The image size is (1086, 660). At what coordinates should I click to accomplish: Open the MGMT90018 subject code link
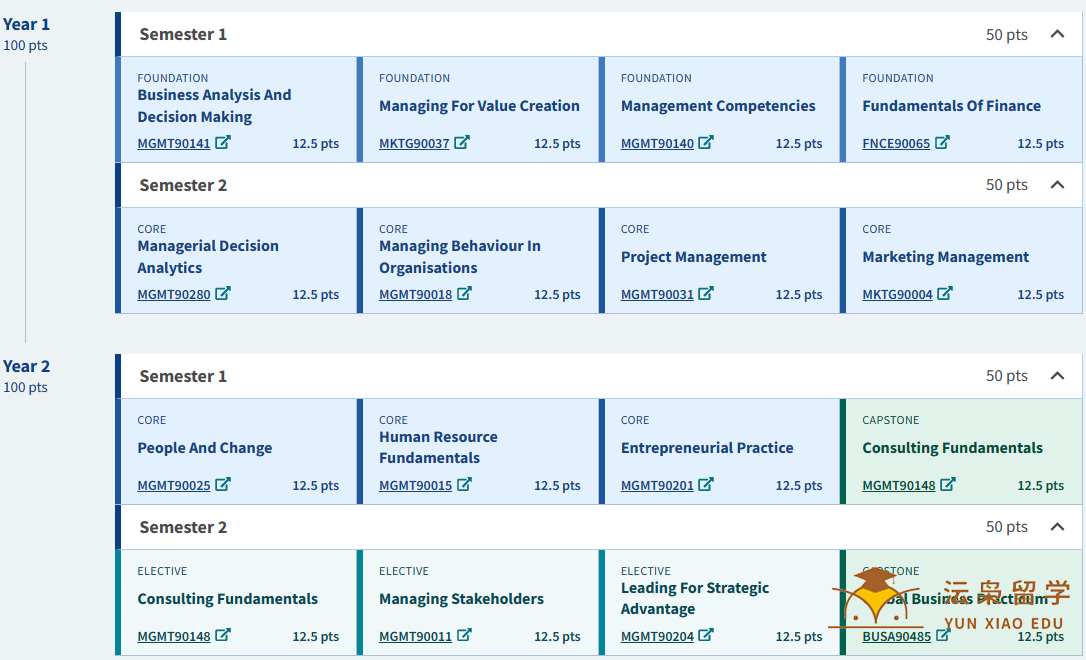coord(416,294)
